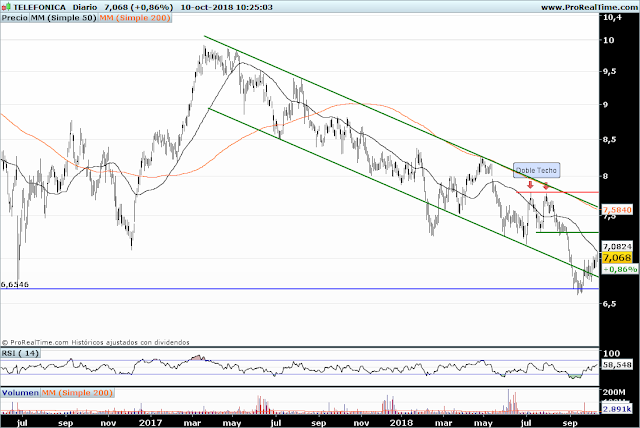The height and width of the screenshot is (428, 640).
Task: Click the 10 price level on scale
Action: click(x=609, y=40)
